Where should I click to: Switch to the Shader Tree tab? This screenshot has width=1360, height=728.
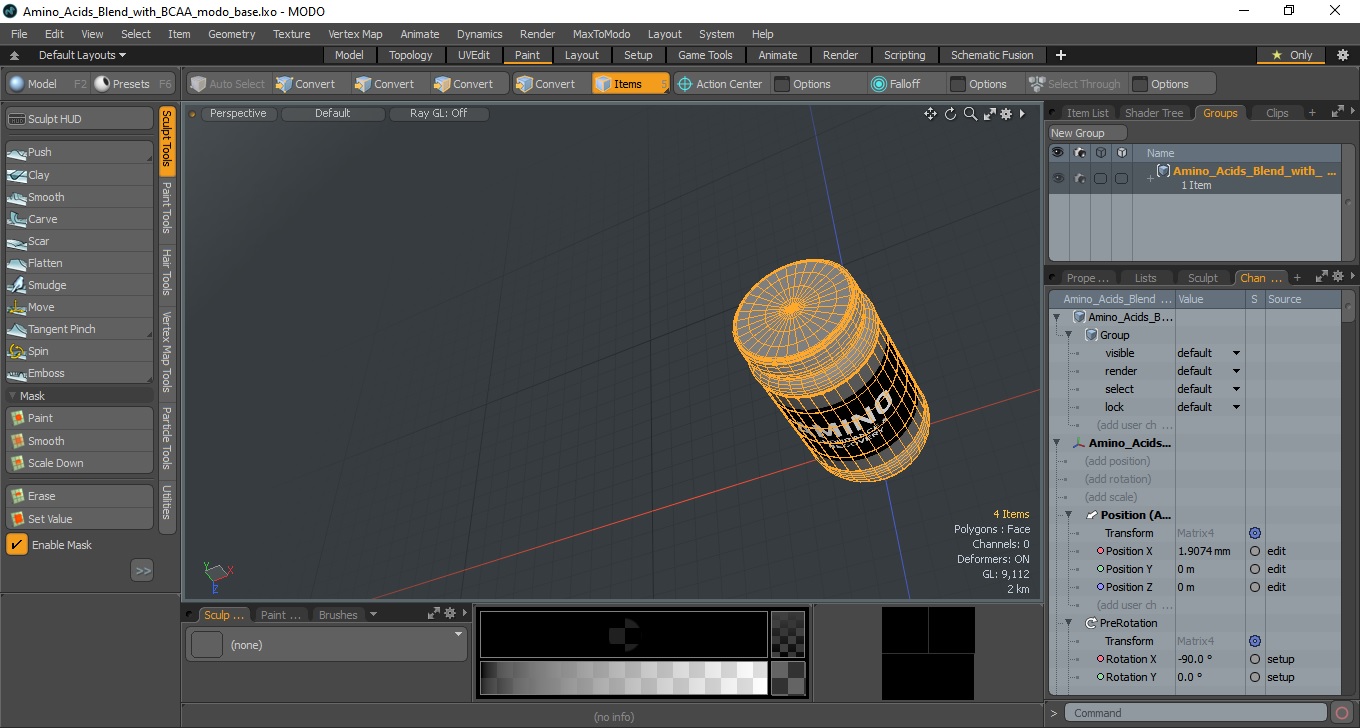click(x=1154, y=113)
